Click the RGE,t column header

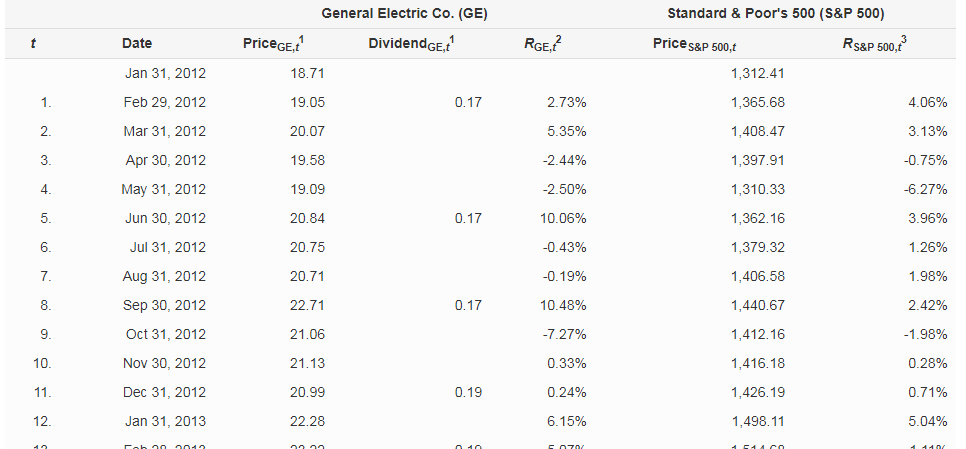tap(546, 43)
